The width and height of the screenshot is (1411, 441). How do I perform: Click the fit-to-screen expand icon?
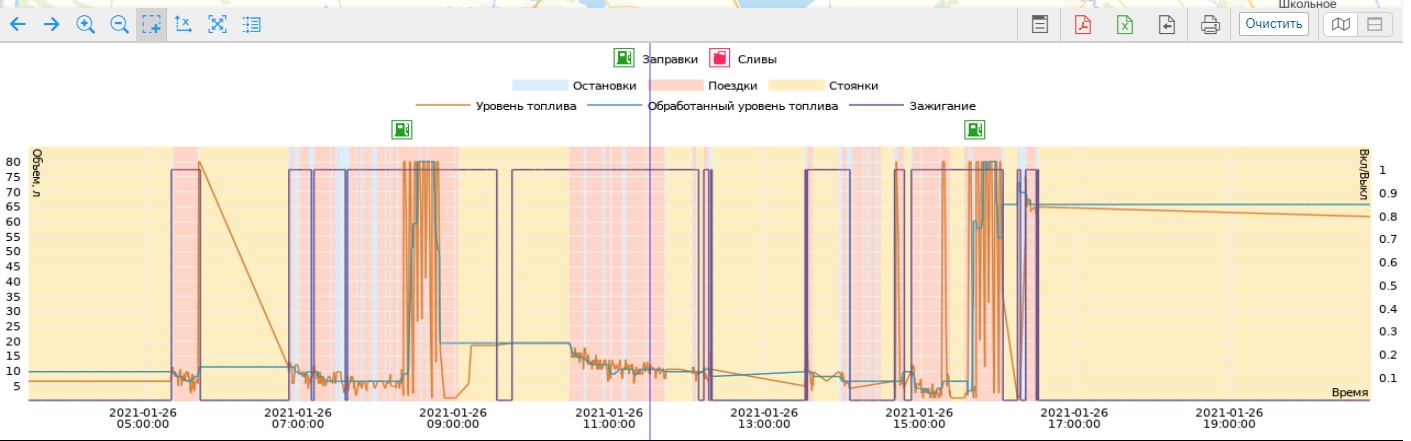click(217, 25)
